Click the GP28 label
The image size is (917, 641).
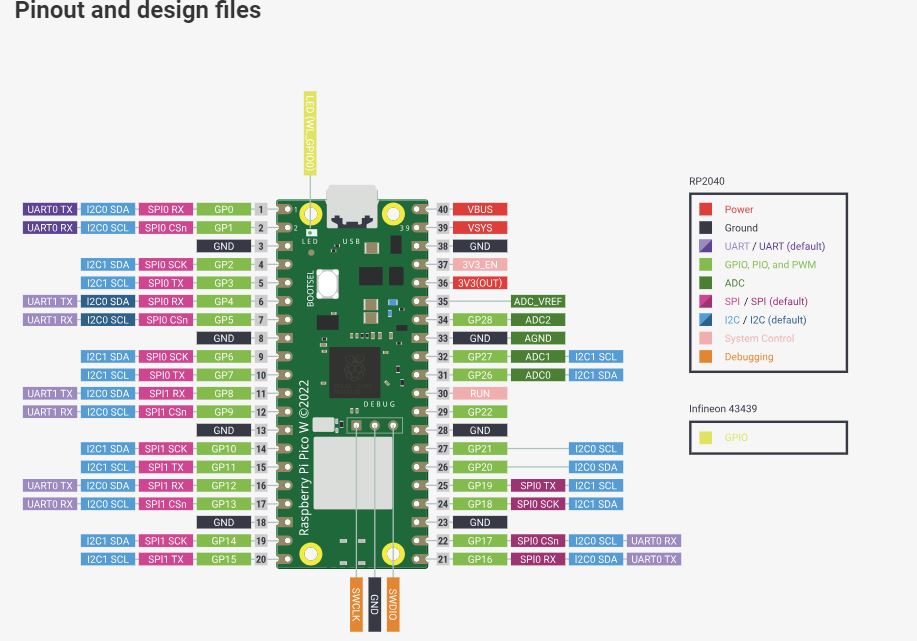point(480,320)
